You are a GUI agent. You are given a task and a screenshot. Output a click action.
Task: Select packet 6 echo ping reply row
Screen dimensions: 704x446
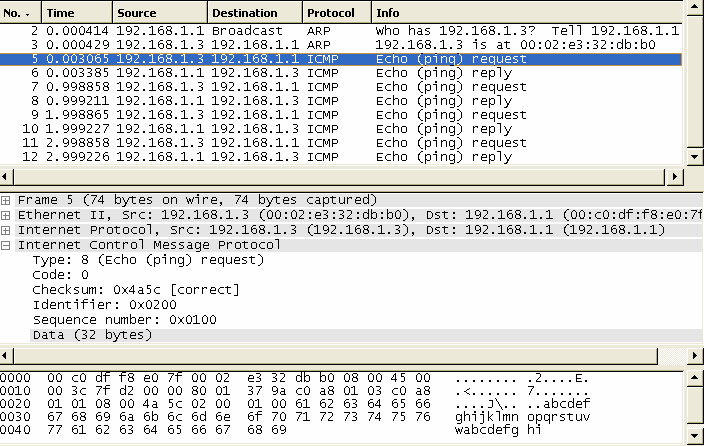tap(341, 73)
